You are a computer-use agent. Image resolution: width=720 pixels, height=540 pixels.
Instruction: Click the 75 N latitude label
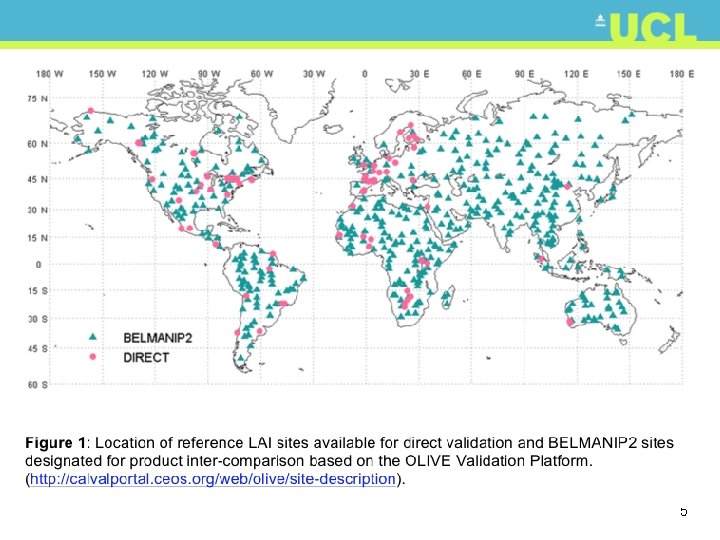[x=38, y=99]
